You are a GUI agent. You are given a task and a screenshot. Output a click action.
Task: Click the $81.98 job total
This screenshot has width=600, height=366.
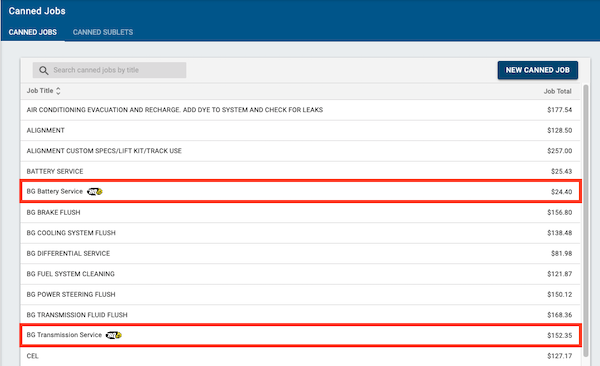(561, 253)
